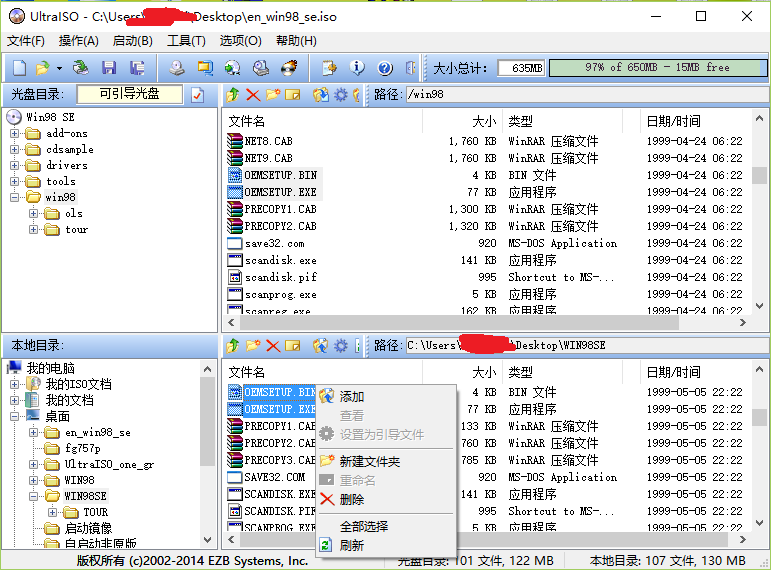771x570 pixels.
Task: Collapse the win98 folder node
Action: coord(14,197)
